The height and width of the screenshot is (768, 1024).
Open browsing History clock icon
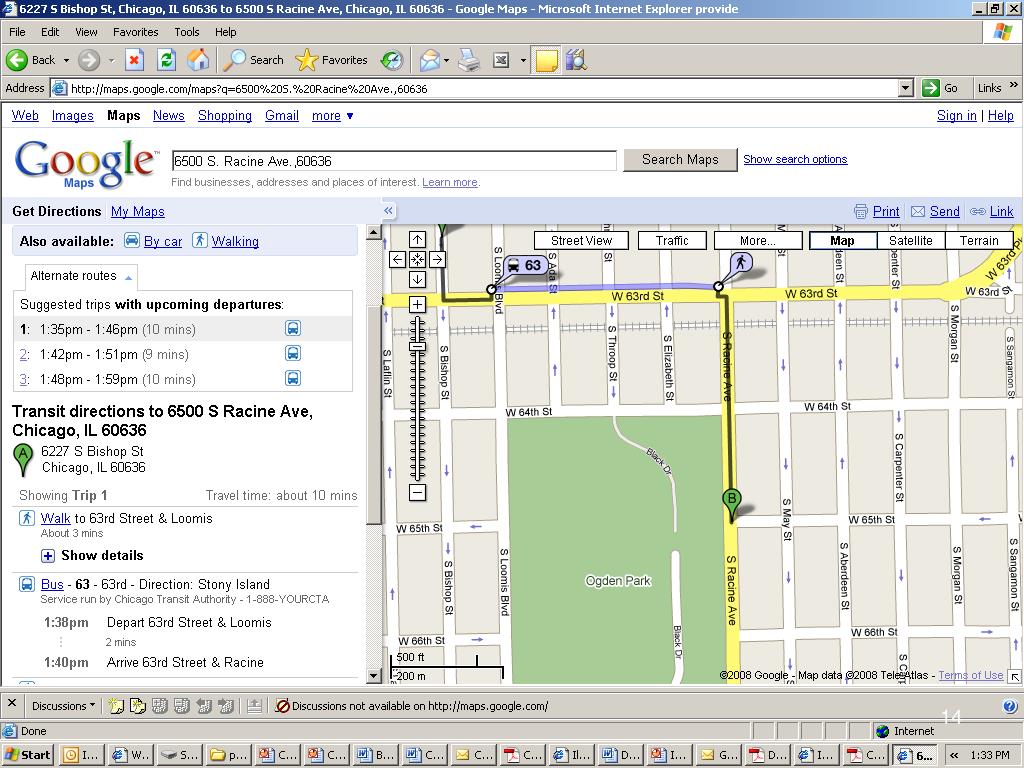click(x=392, y=60)
